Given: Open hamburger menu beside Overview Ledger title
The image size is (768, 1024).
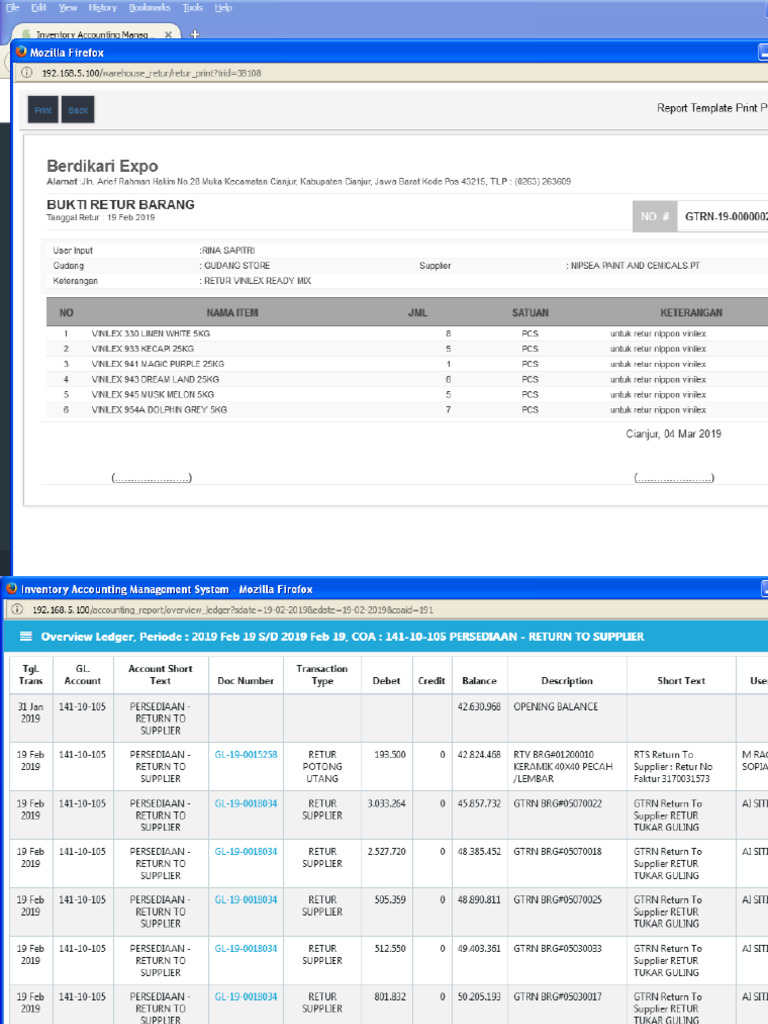Looking at the screenshot, I should tap(25, 636).
